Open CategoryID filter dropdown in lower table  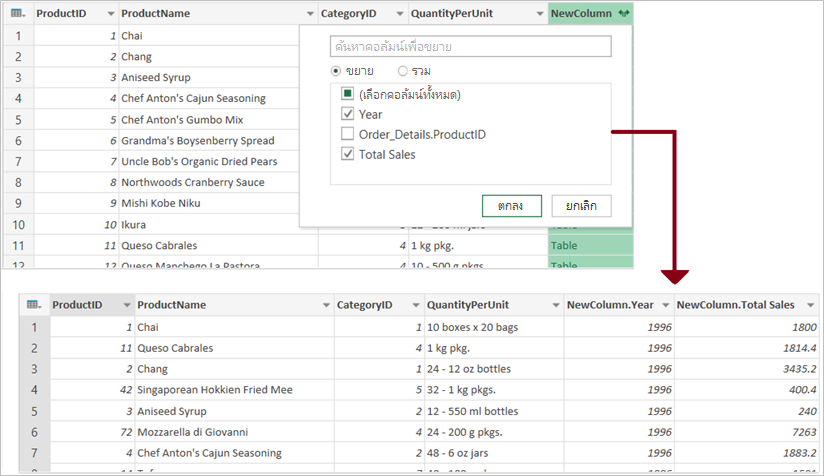416,305
